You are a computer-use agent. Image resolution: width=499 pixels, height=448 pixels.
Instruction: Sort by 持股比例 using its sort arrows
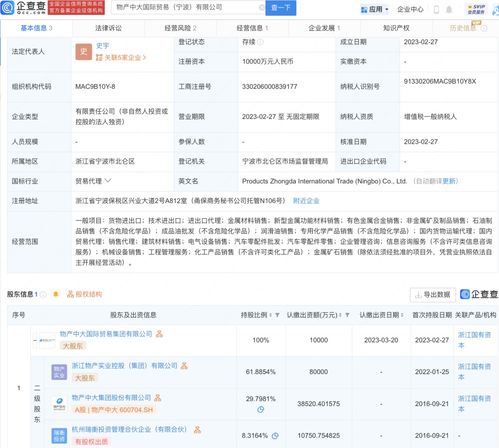270,315
